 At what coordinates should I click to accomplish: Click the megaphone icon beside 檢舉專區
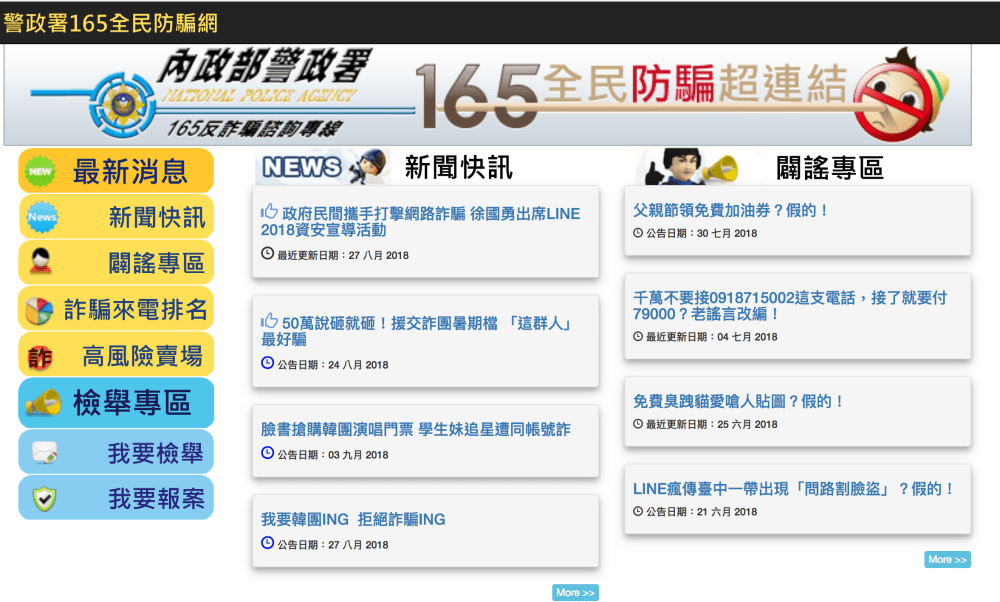(43, 403)
